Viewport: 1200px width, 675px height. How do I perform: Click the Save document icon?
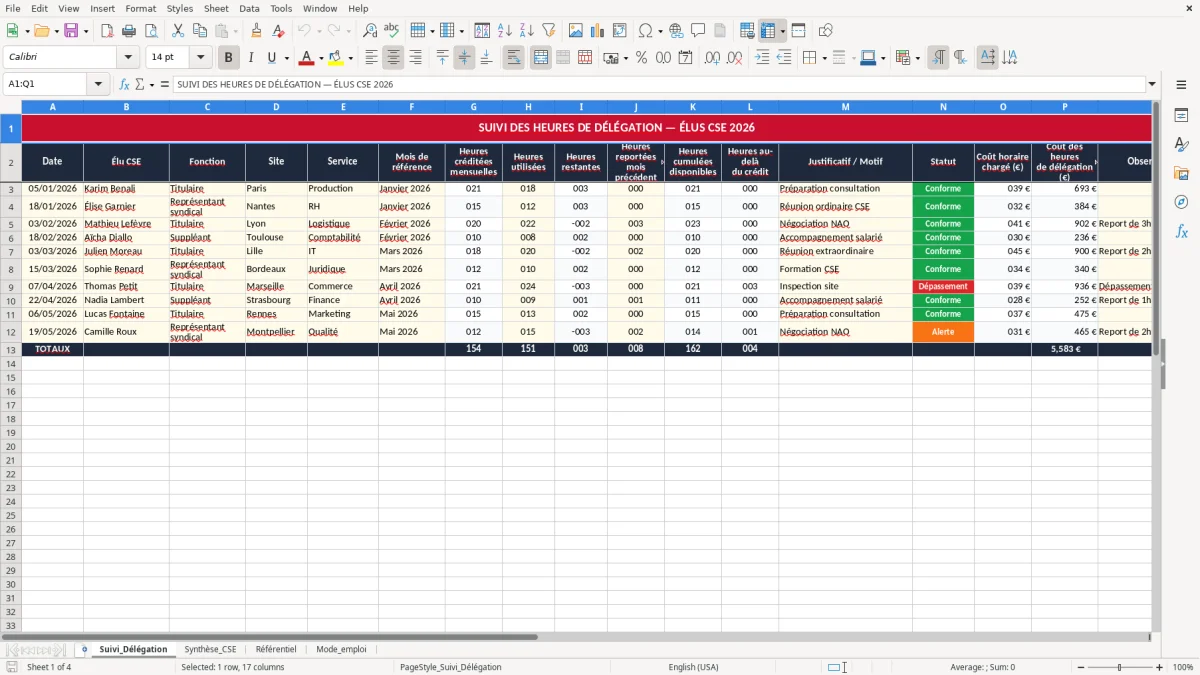click(x=71, y=31)
